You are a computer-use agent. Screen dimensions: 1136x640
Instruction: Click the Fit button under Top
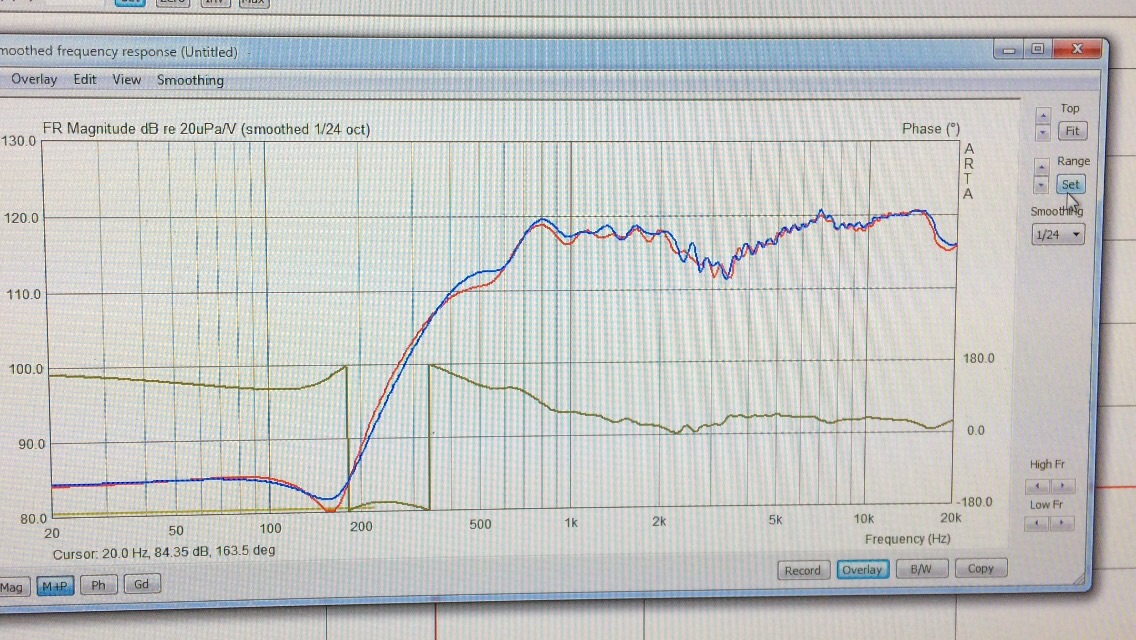(x=1072, y=131)
